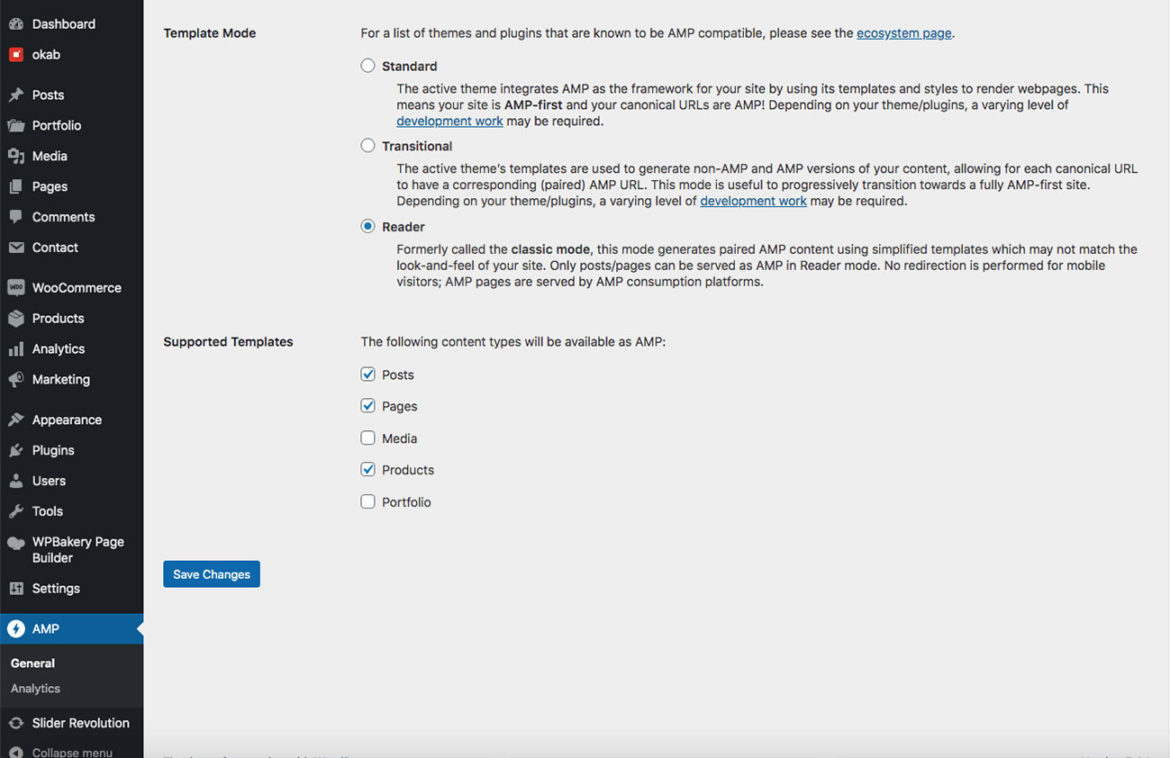Click the Posts pushpin icon
The image size is (1170, 758).
point(16,95)
